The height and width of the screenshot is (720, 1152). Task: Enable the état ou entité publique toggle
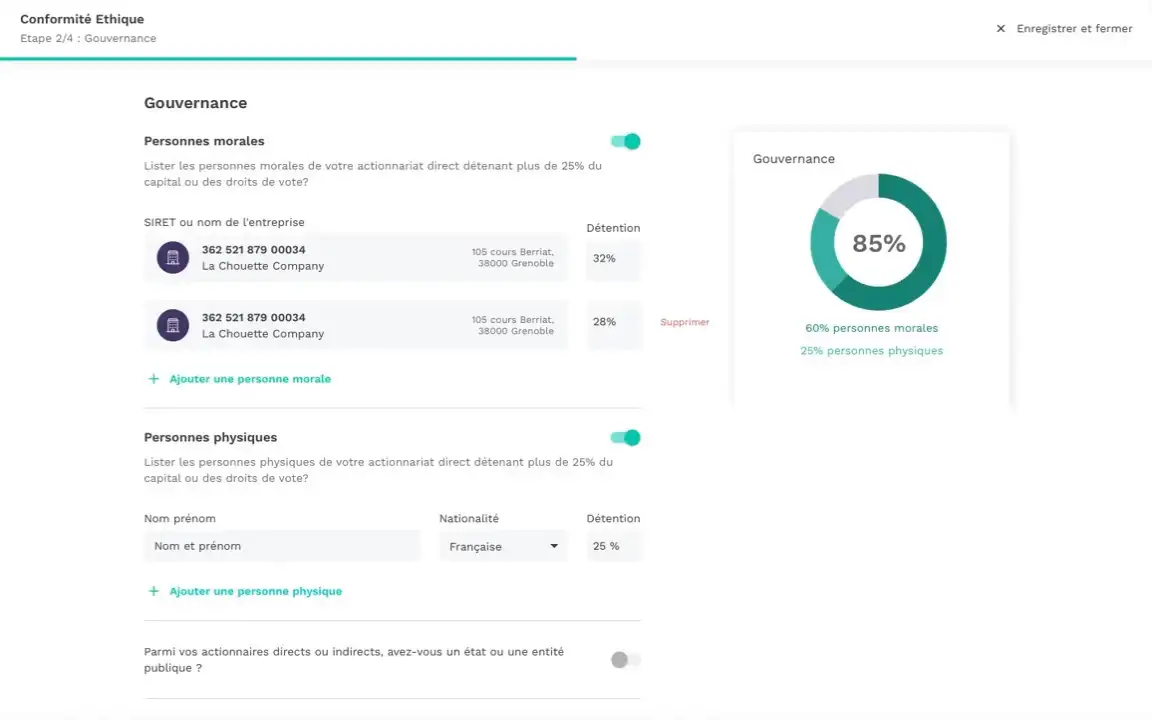pyautogui.click(x=625, y=660)
